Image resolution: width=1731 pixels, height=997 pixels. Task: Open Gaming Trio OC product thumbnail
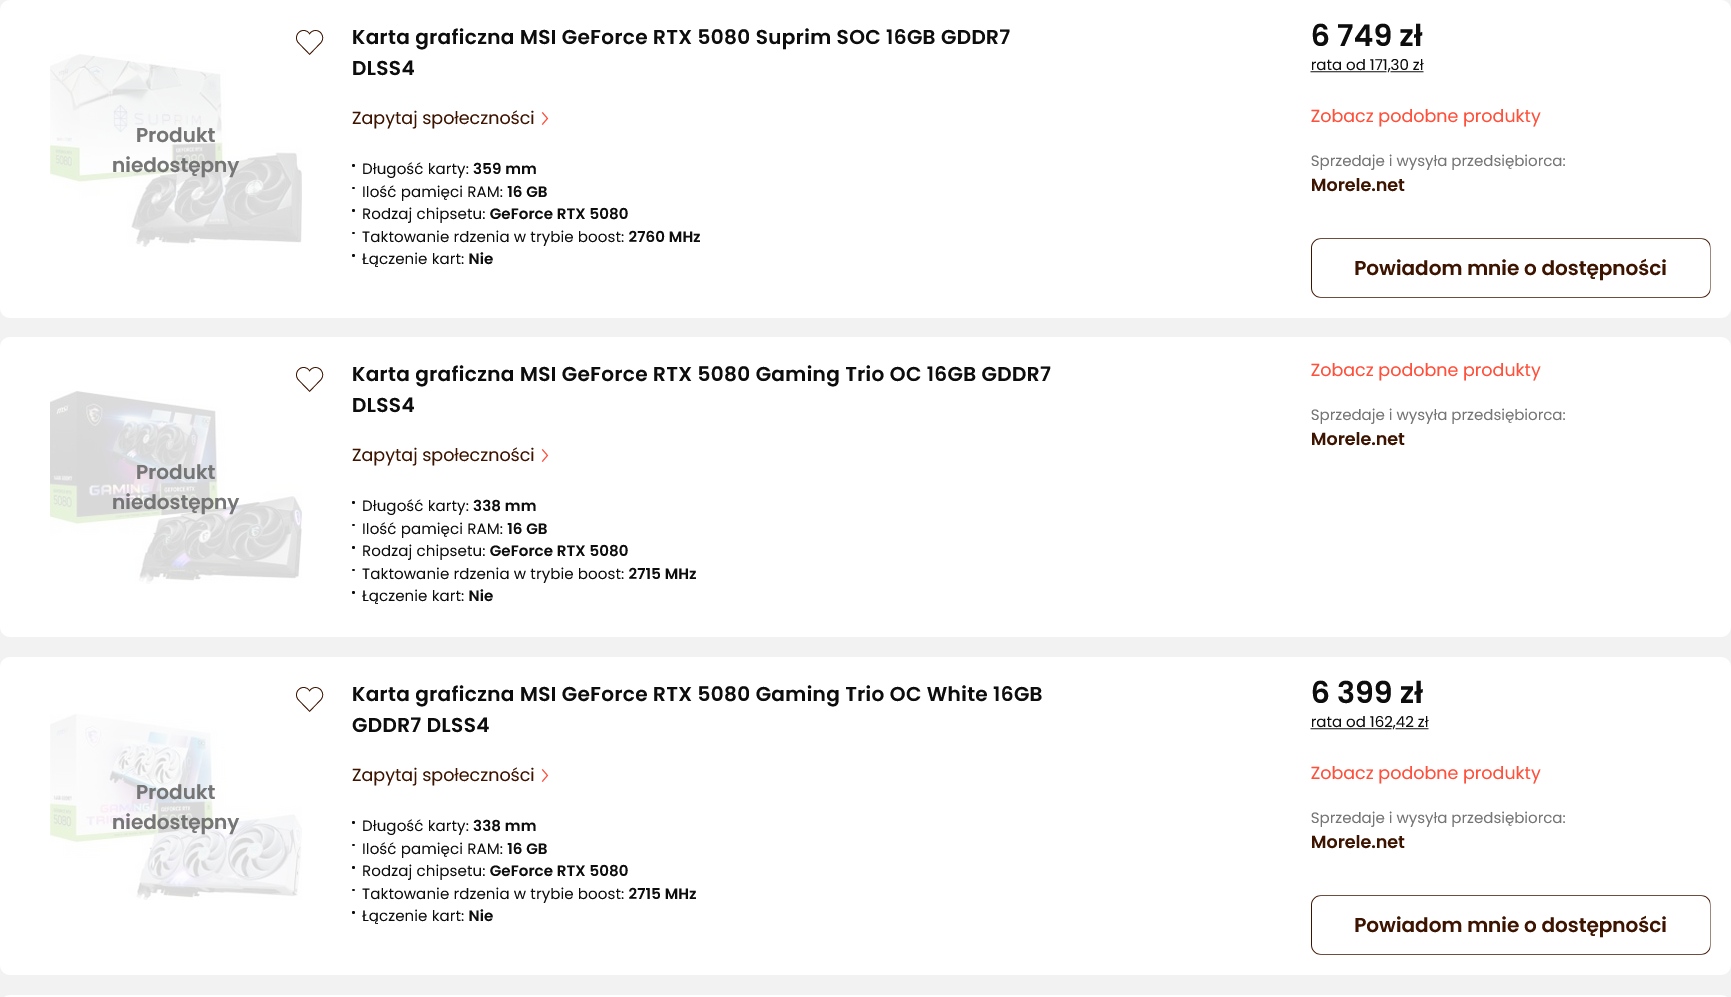[176, 487]
